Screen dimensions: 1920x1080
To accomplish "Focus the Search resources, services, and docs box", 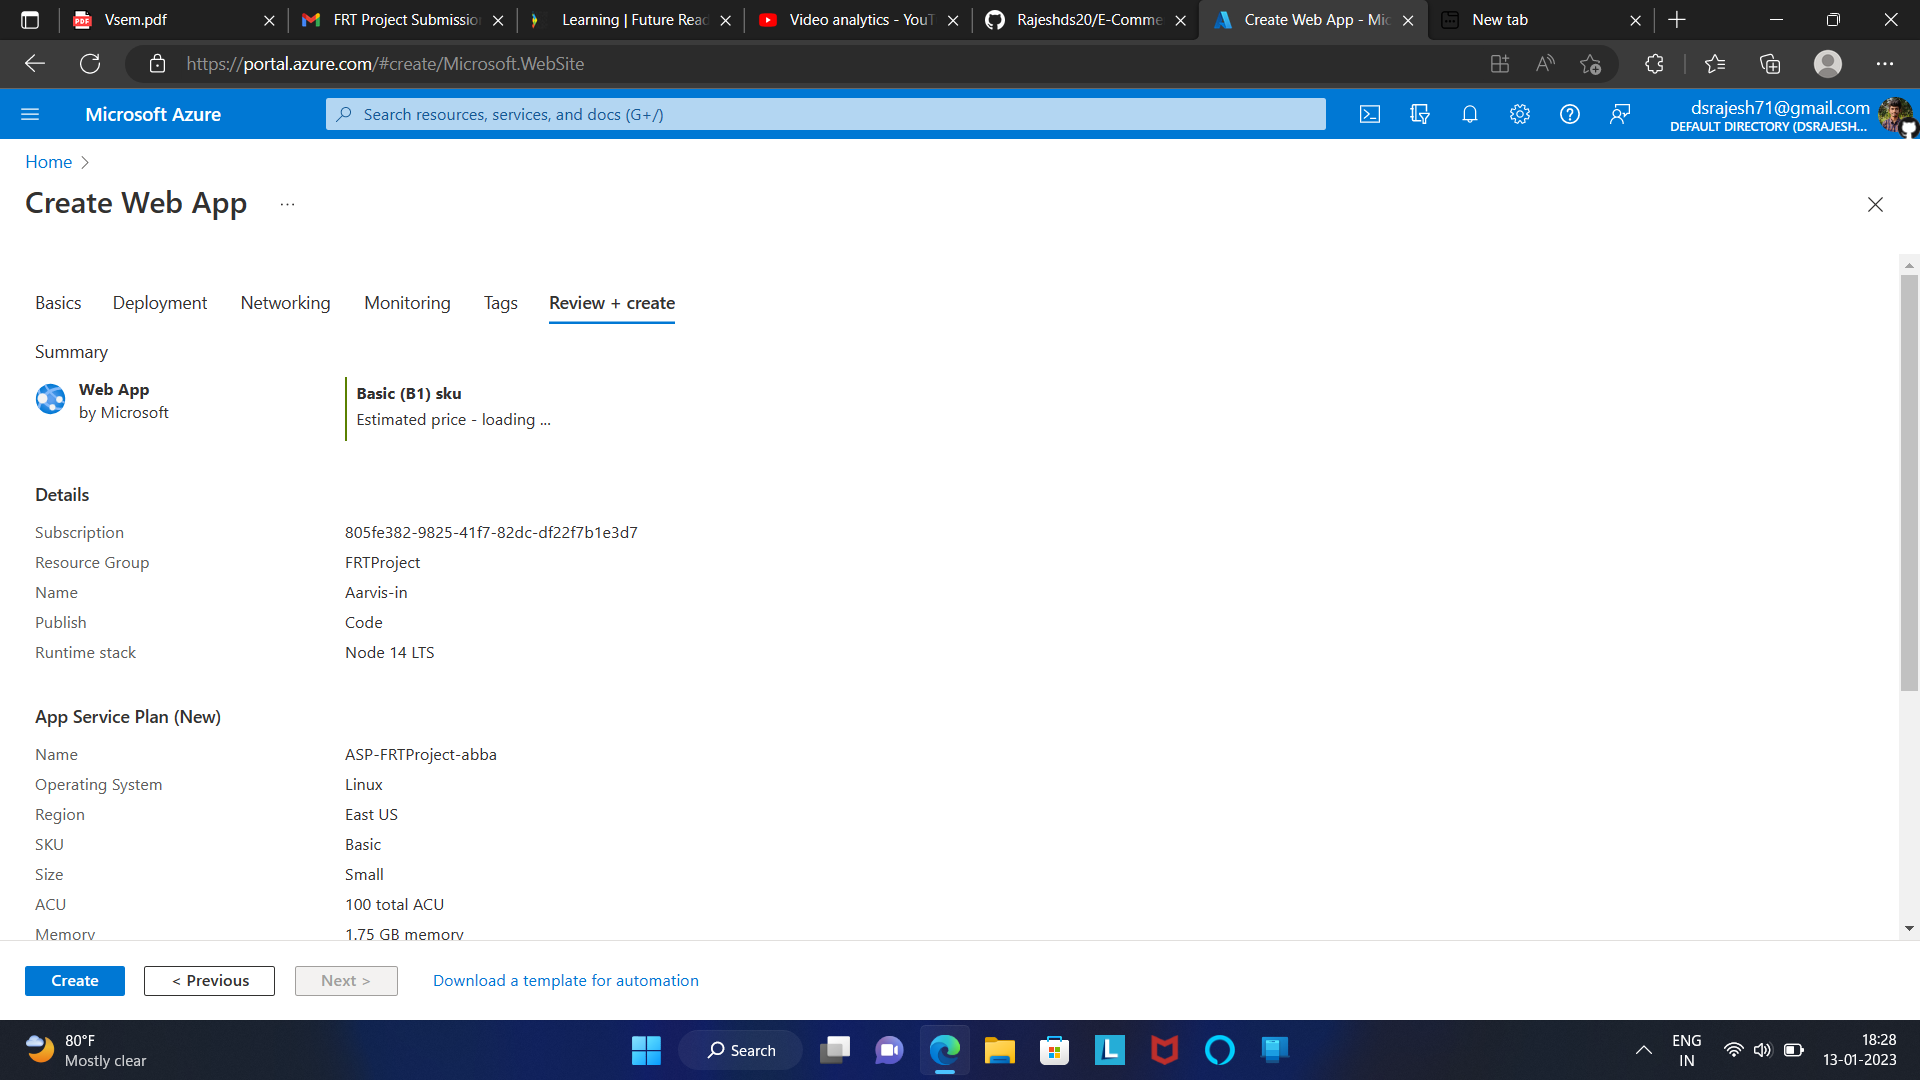I will 826,114.
